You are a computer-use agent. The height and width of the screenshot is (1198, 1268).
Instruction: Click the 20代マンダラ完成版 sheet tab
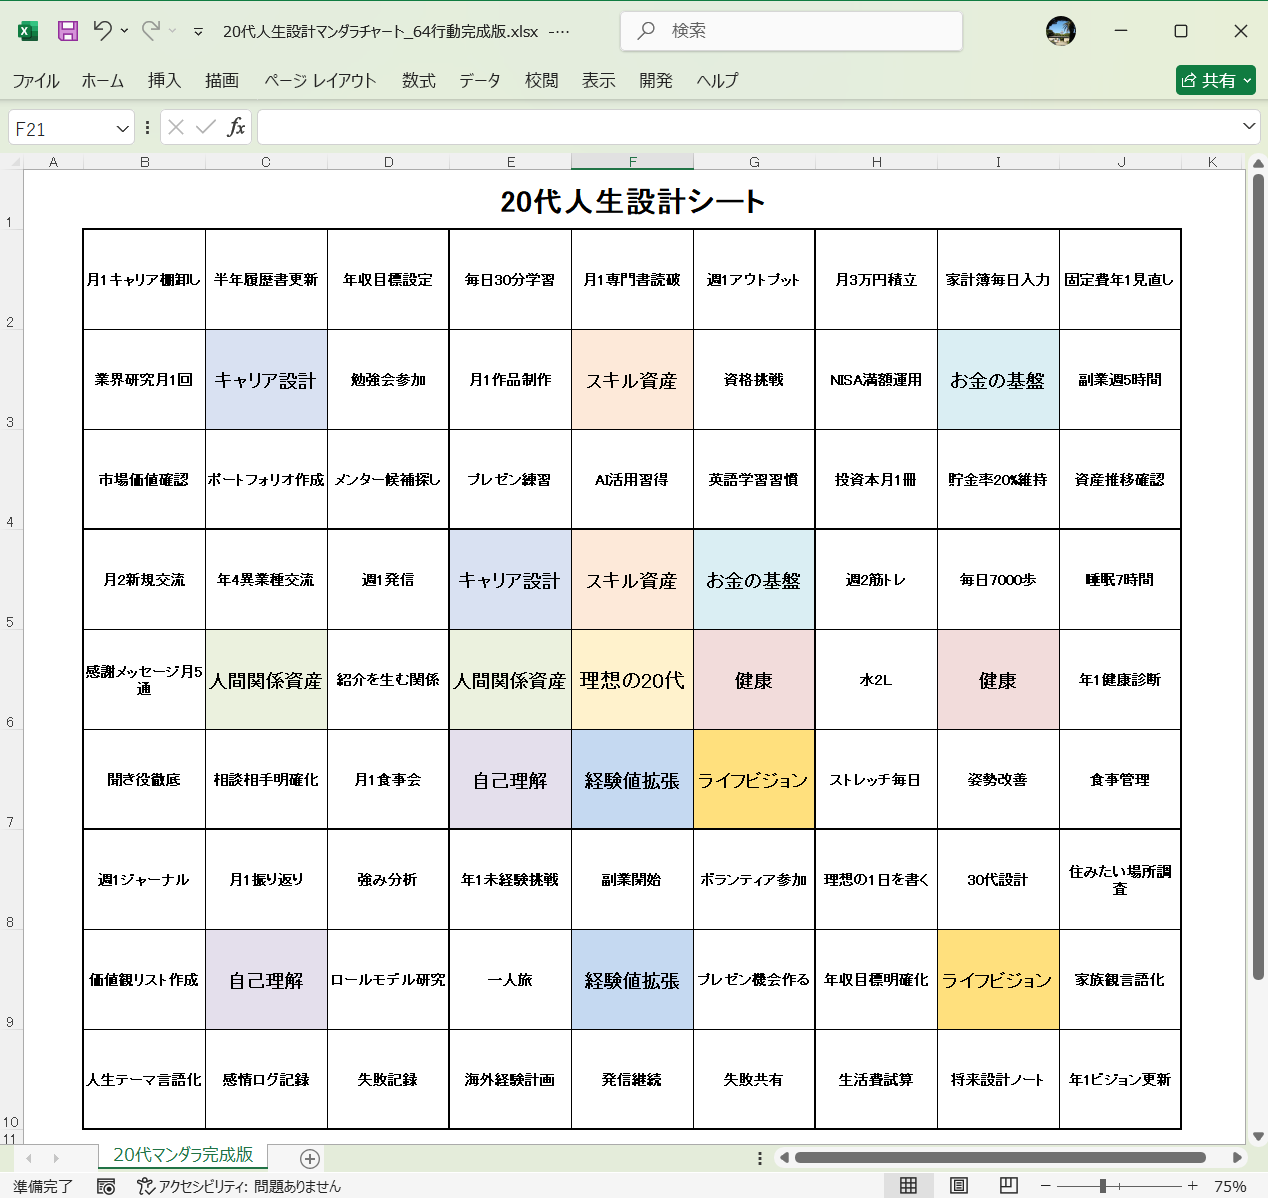182,1155
